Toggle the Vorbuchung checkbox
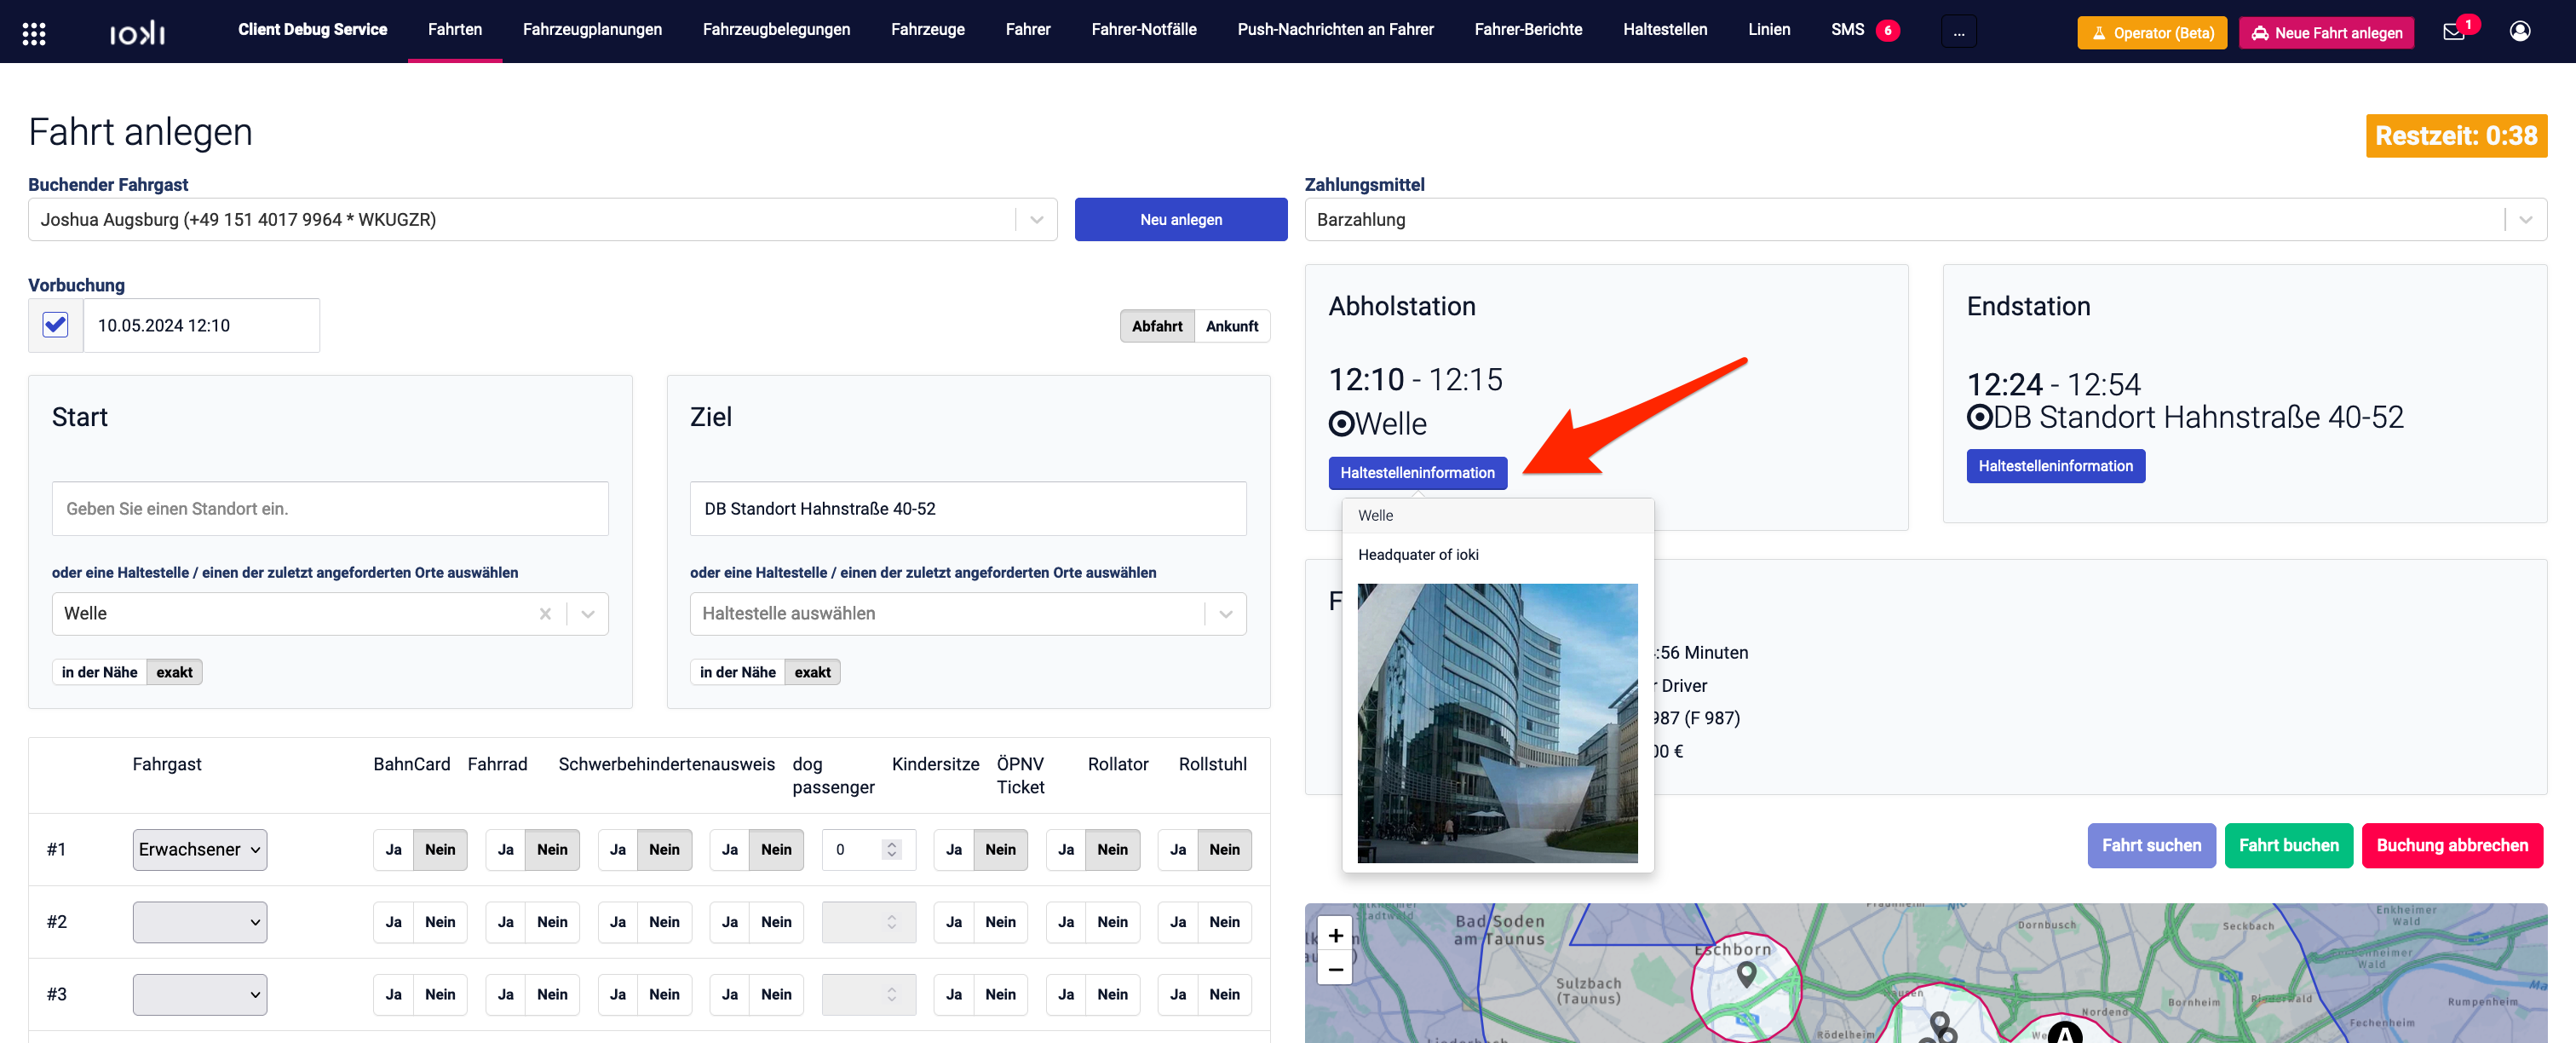Image resolution: width=2576 pixels, height=1043 pixels. (x=56, y=325)
